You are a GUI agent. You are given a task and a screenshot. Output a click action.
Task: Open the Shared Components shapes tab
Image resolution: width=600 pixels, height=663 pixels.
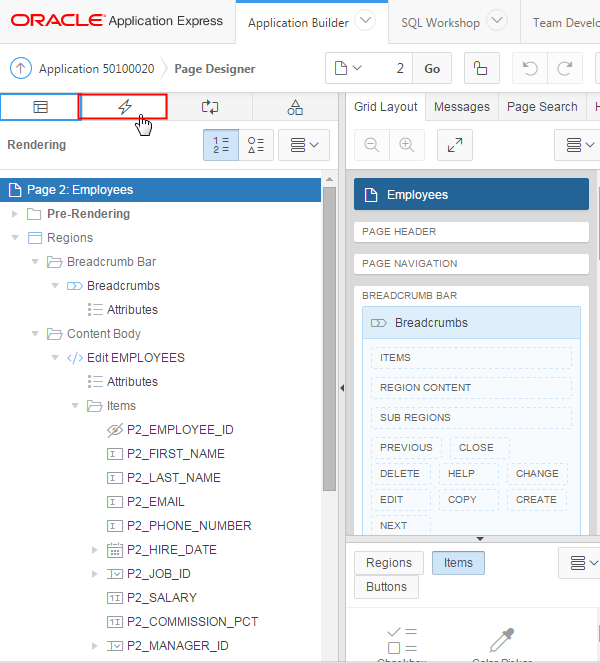(x=295, y=107)
